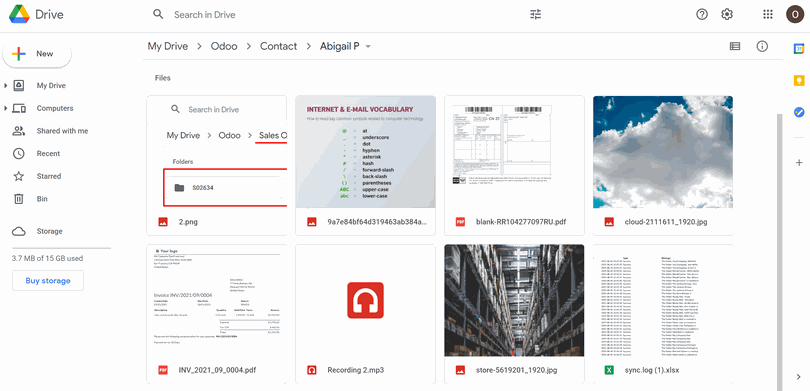Select the Recording 2.mp3 thumbnail
810x391 pixels.
tap(365, 301)
